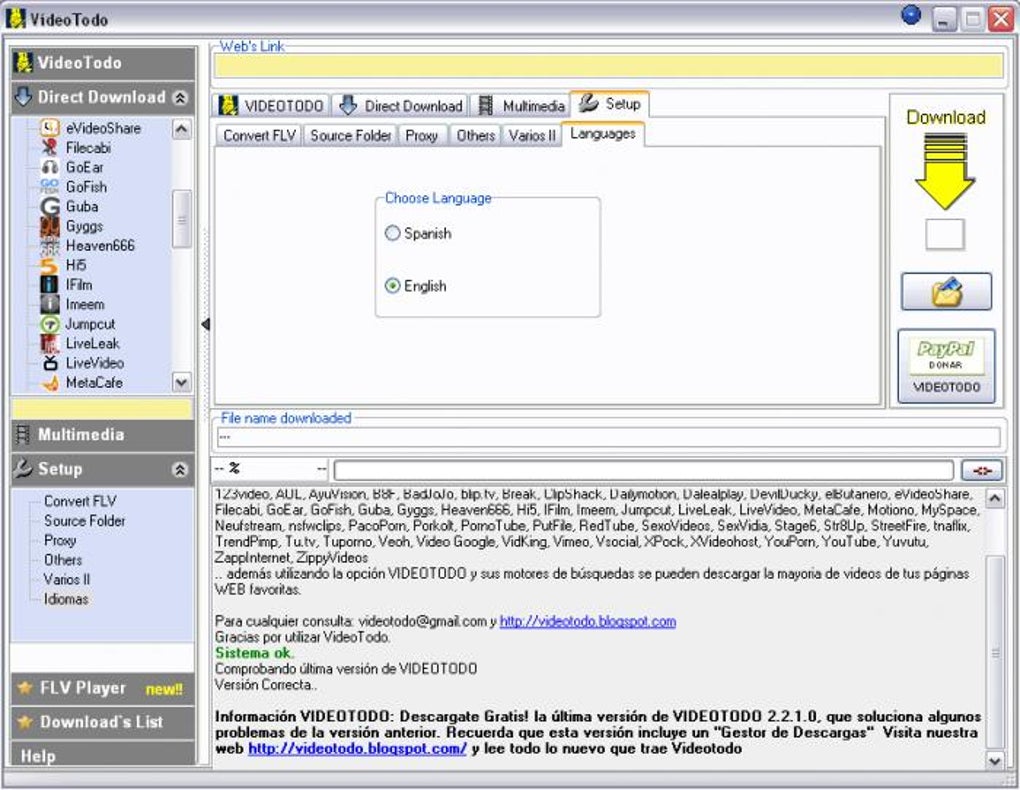Collapse the Direct Download sidebar section
This screenshot has height=790, width=1020.
180,98
